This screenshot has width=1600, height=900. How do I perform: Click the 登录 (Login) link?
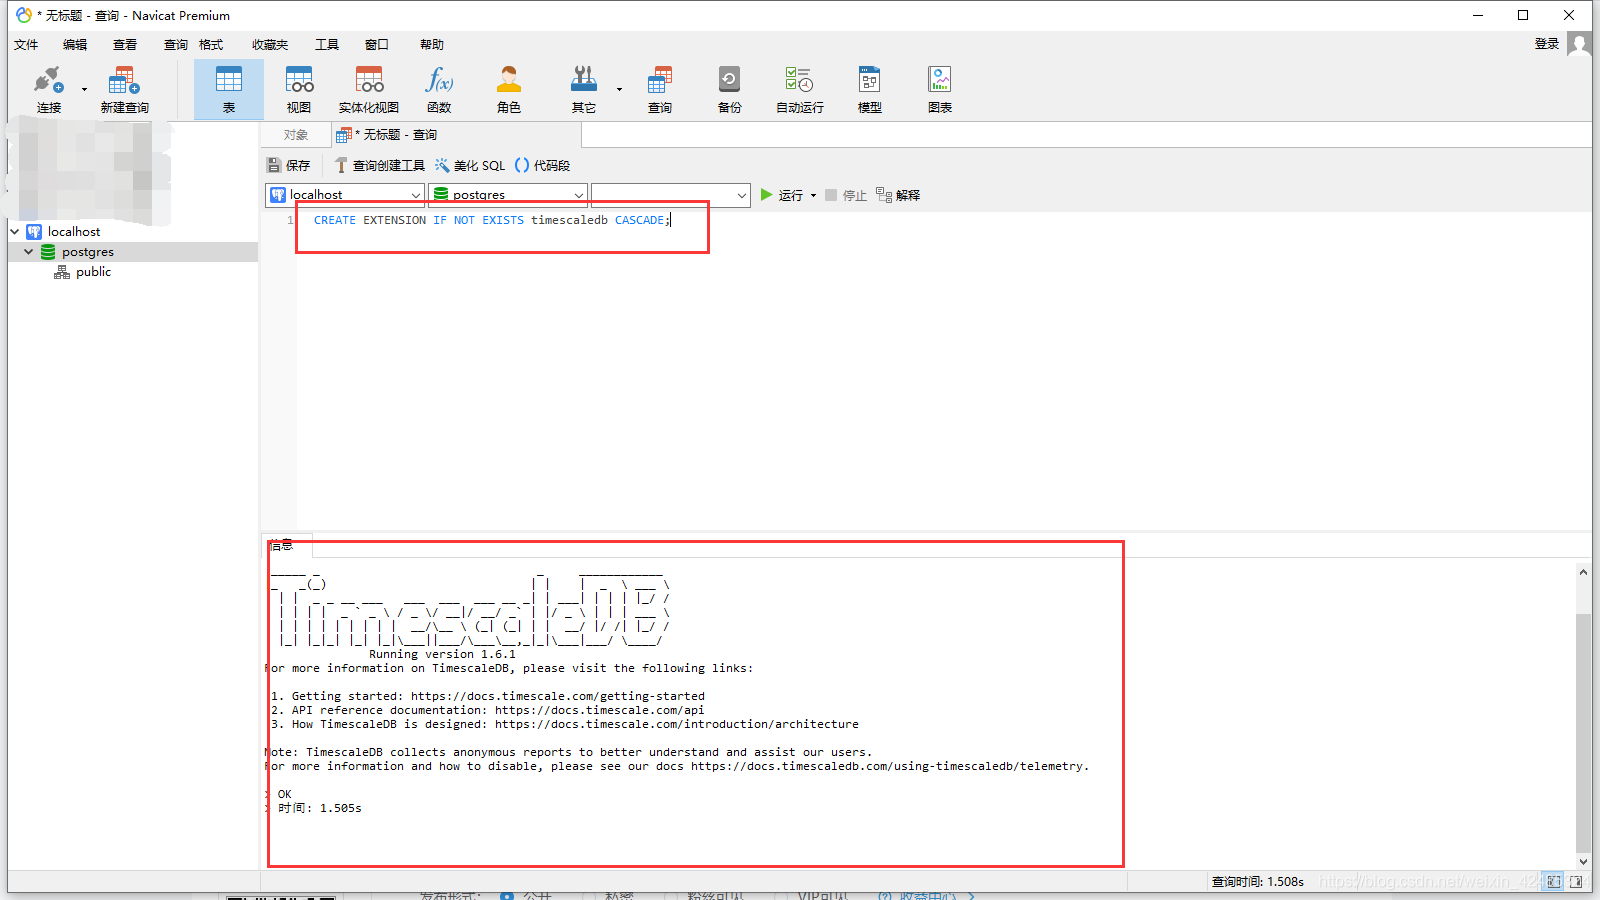pyautogui.click(x=1547, y=44)
